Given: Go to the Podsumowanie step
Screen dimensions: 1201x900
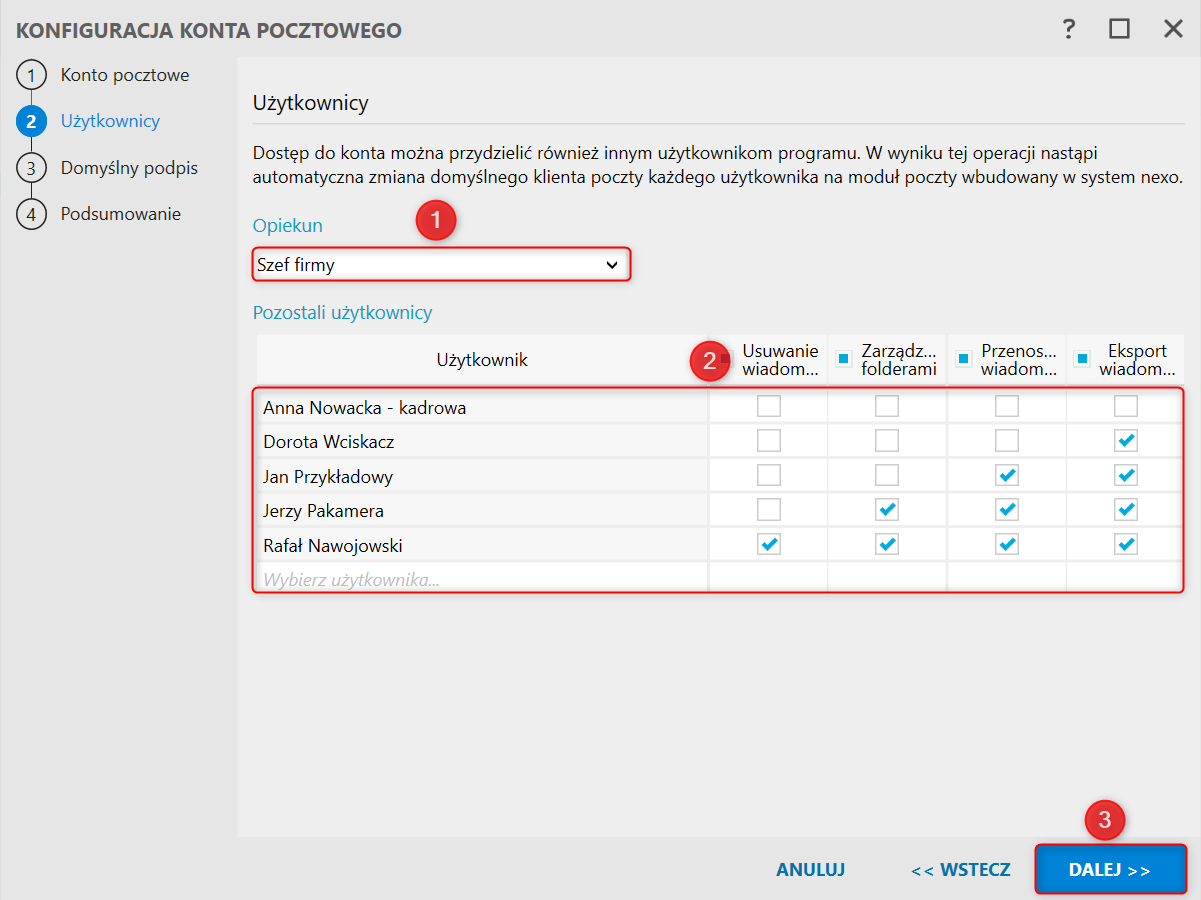Looking at the screenshot, I should coord(120,214).
